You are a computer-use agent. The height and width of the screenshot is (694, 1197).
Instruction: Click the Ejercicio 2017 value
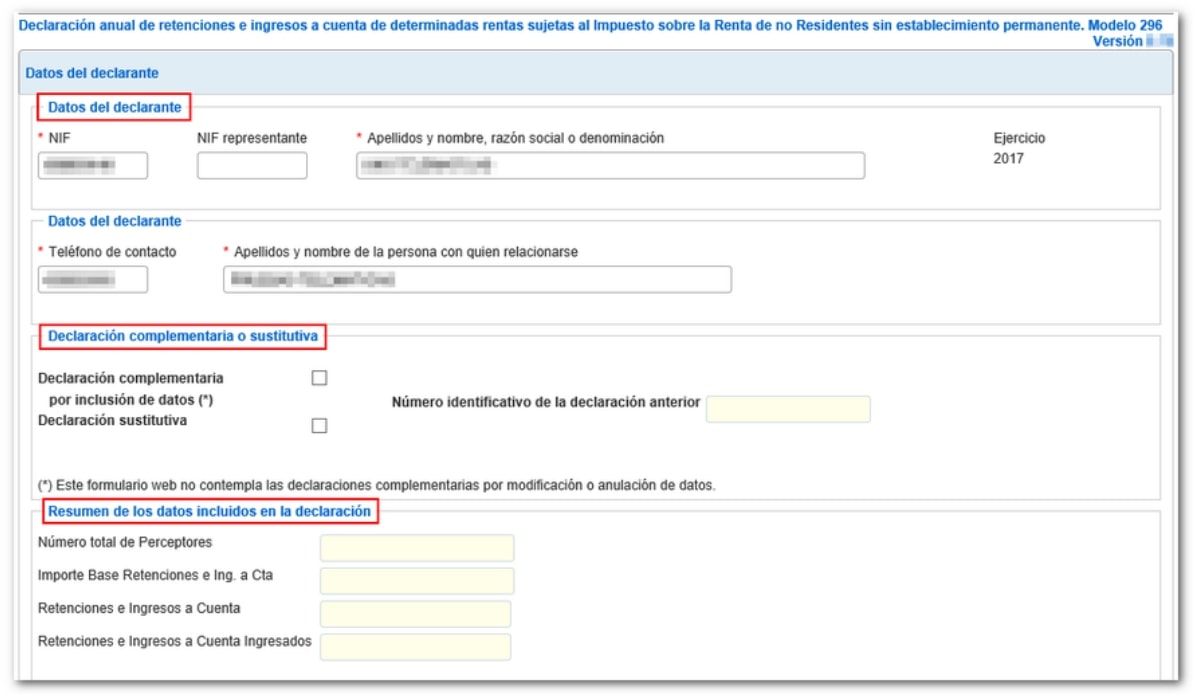click(1008, 158)
